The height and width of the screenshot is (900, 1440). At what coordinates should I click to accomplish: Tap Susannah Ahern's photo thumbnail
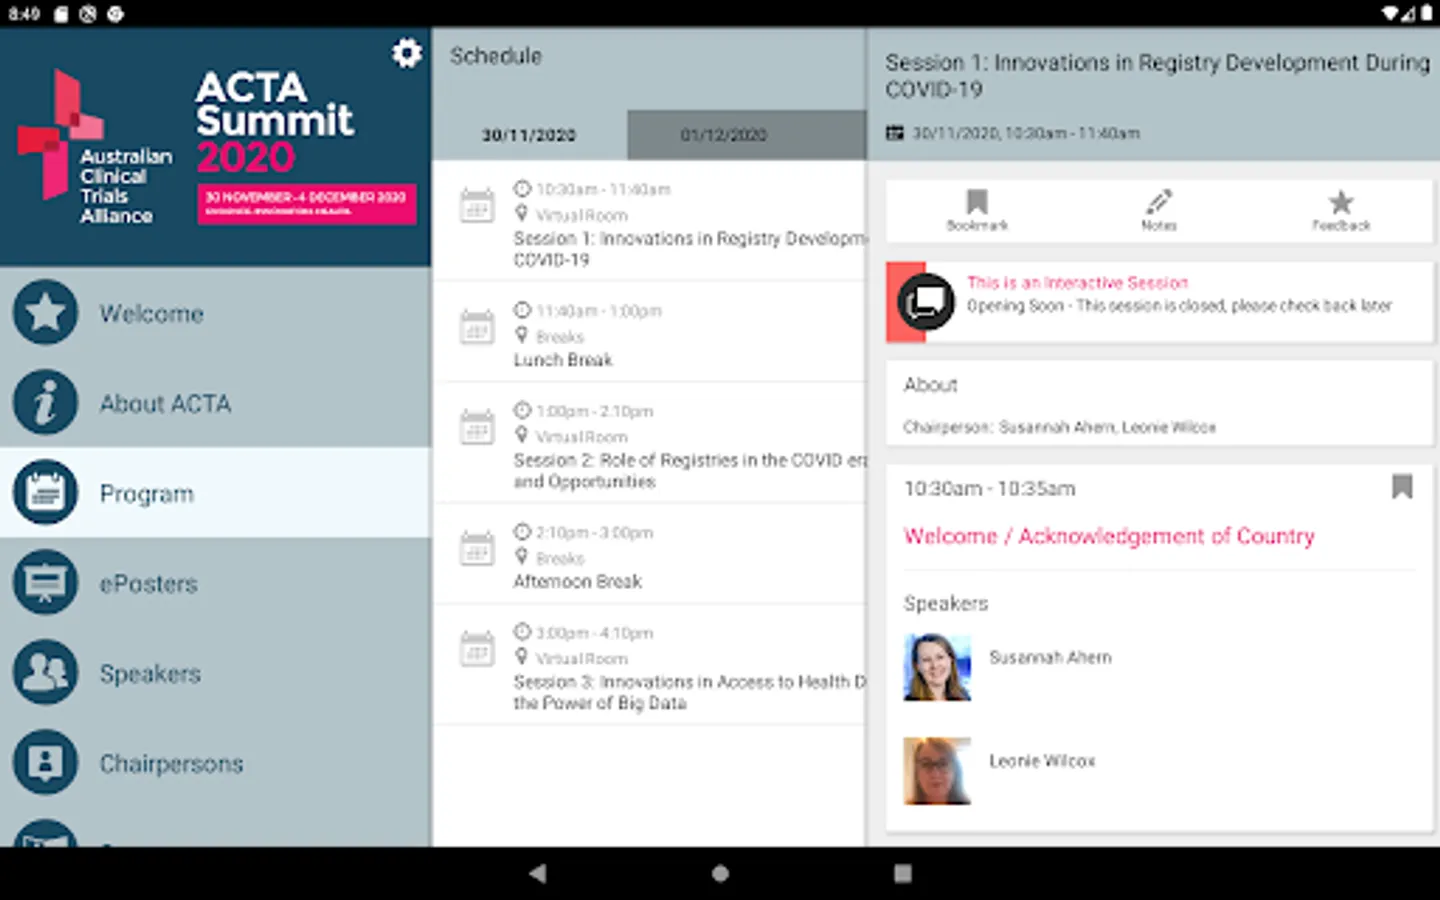point(937,667)
